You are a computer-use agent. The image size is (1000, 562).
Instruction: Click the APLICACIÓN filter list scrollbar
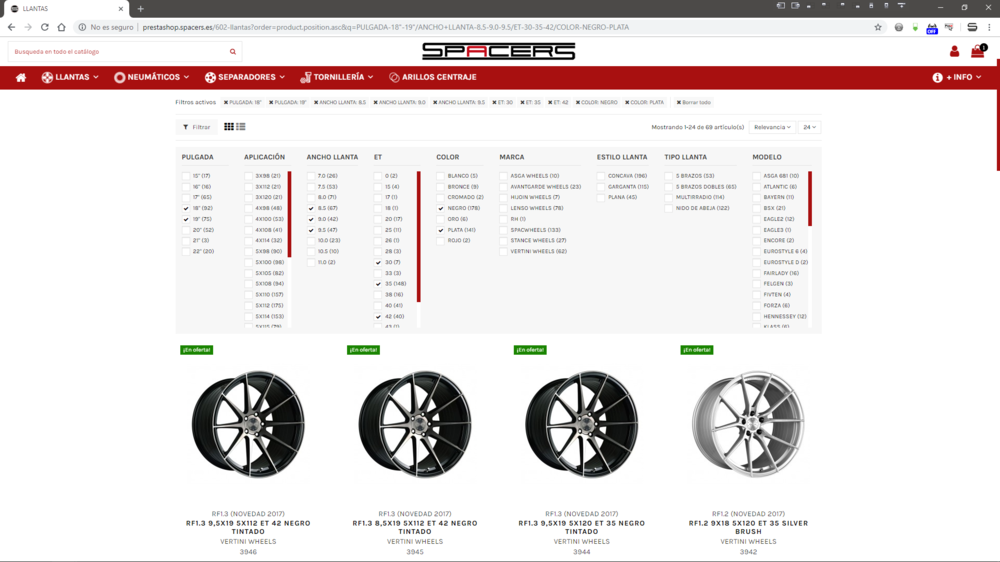click(290, 214)
